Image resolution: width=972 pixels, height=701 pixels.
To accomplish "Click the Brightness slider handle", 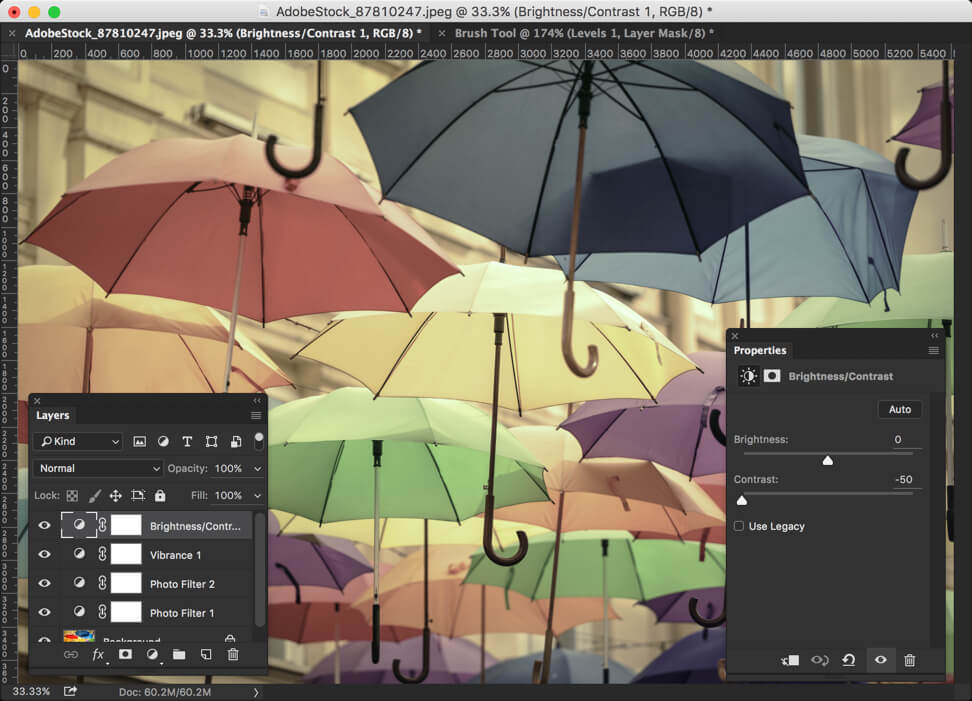I will pos(828,461).
